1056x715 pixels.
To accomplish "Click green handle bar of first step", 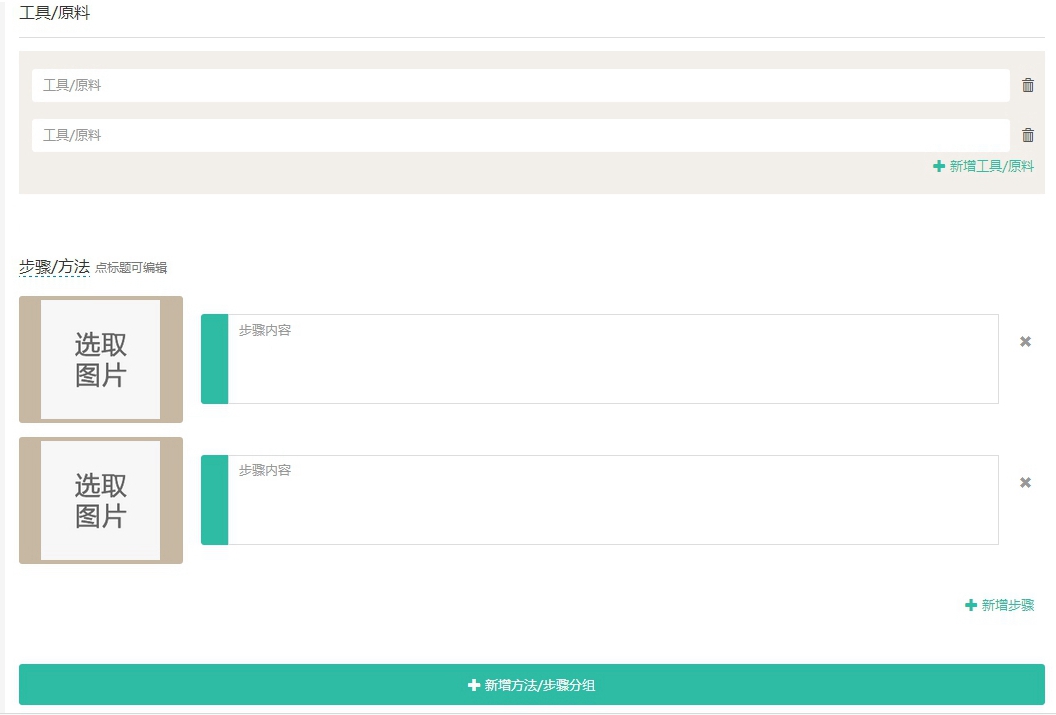I will coord(214,359).
